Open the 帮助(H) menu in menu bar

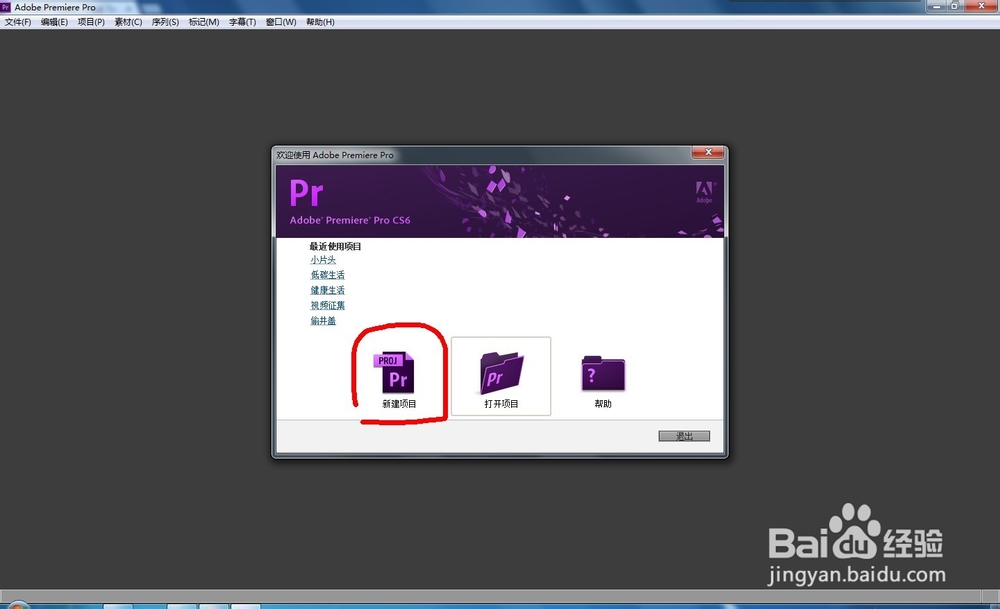(x=320, y=22)
